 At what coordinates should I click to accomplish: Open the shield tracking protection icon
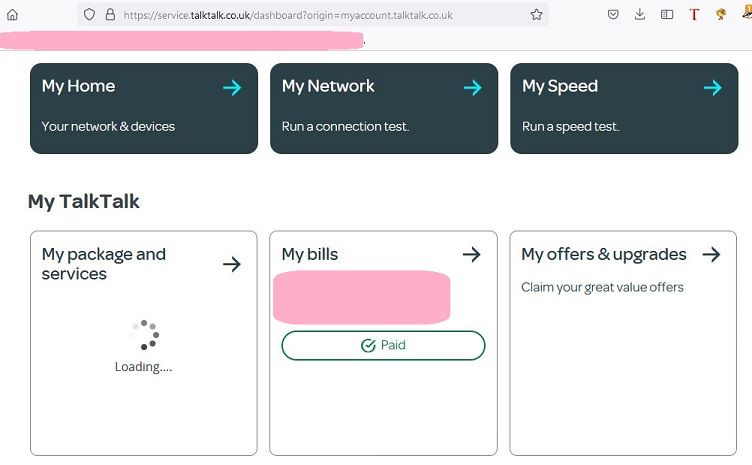pos(90,15)
